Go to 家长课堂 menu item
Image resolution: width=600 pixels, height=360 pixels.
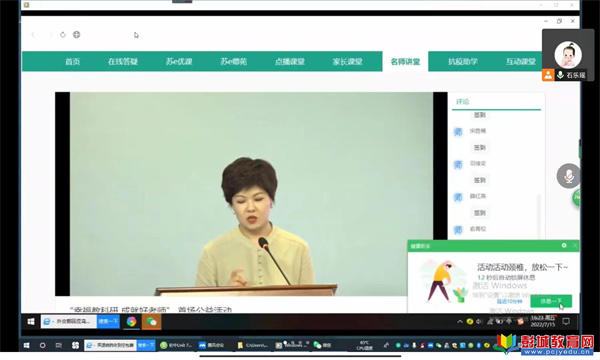pos(347,62)
